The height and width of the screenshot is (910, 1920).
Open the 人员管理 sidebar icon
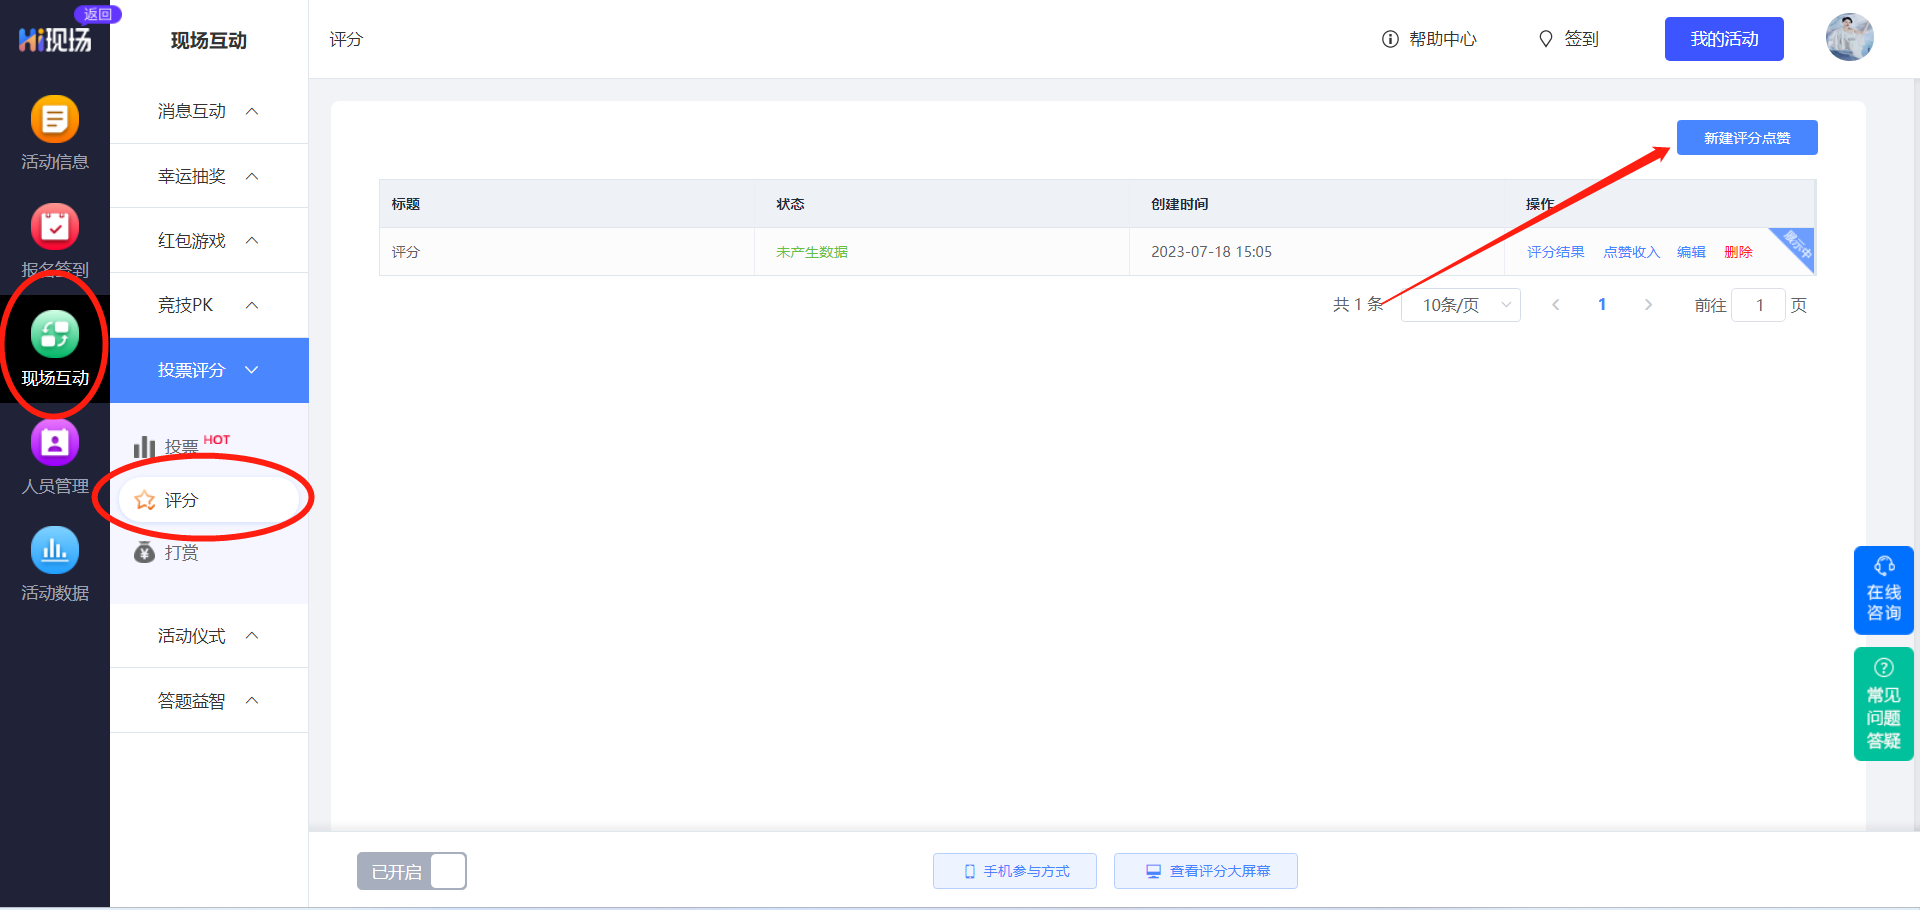tap(55, 456)
